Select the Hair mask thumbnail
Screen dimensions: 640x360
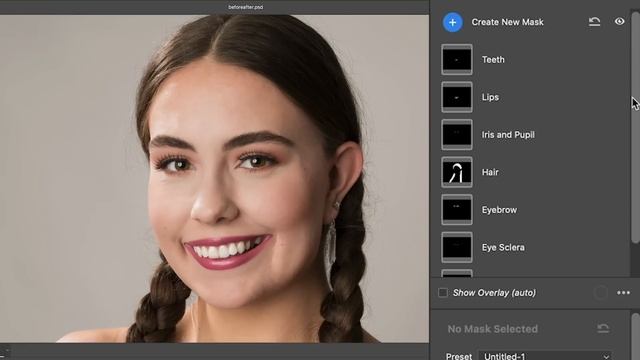[457, 172]
